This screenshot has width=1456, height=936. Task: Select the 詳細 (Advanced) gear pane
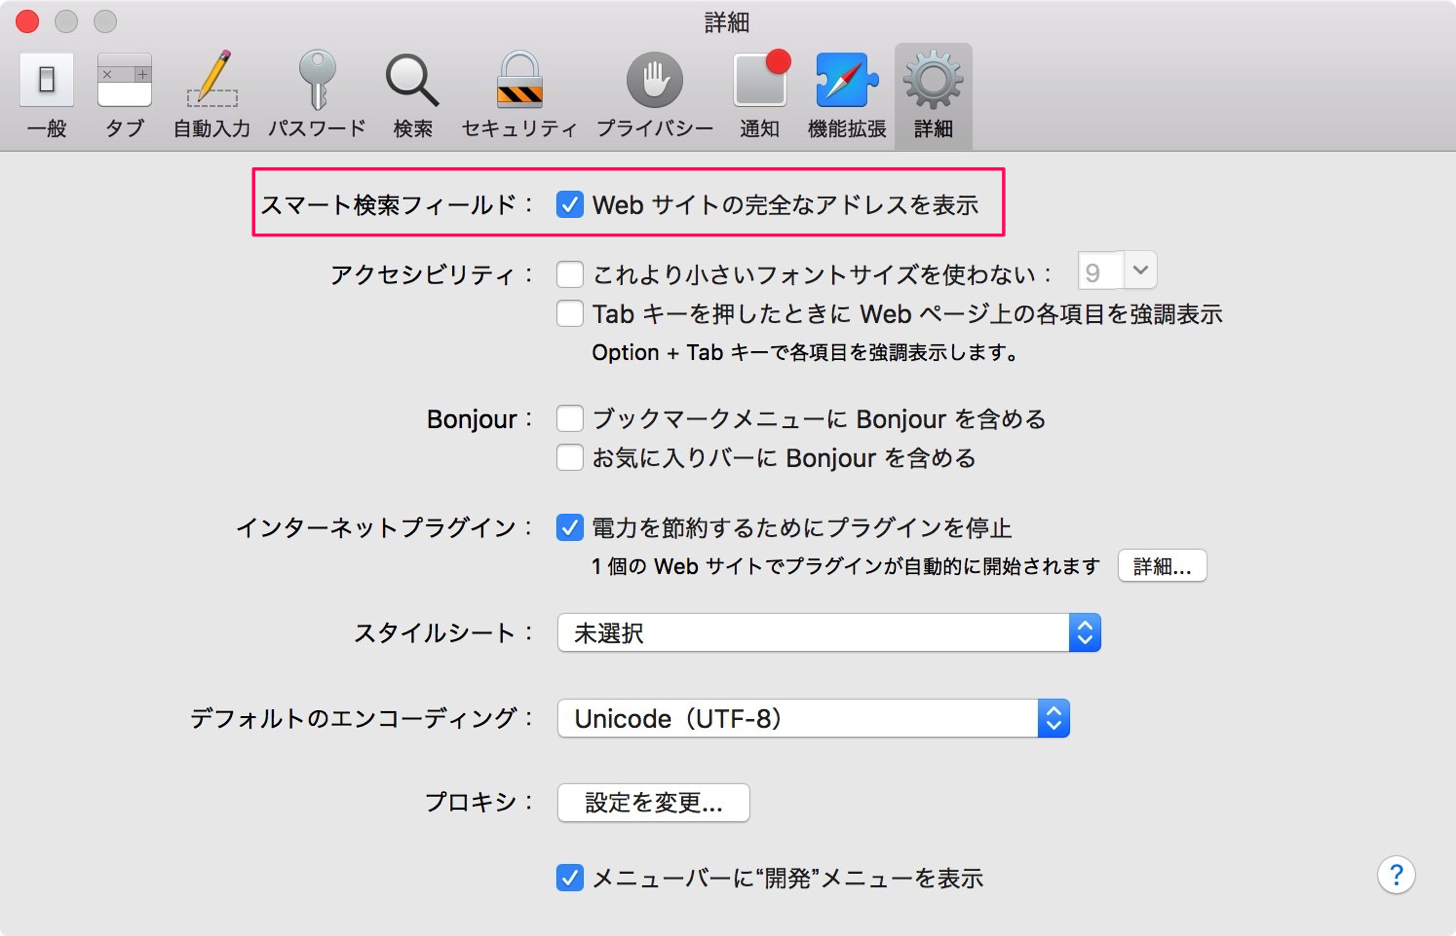pyautogui.click(x=933, y=96)
